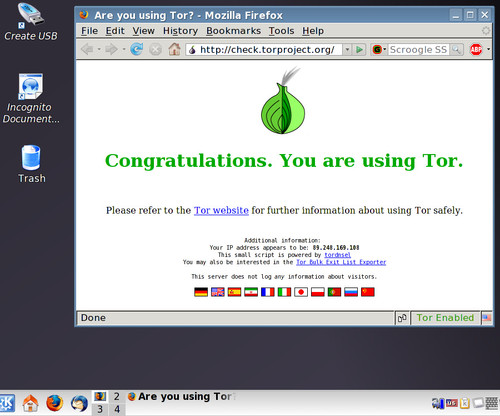Image resolution: width=500 pixels, height=416 pixels.
Task: Click the Klipper clipboard tray icon
Action: point(464,403)
